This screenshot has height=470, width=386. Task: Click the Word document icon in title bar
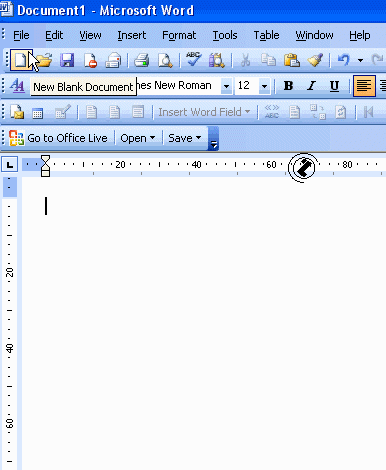pos(6,9)
